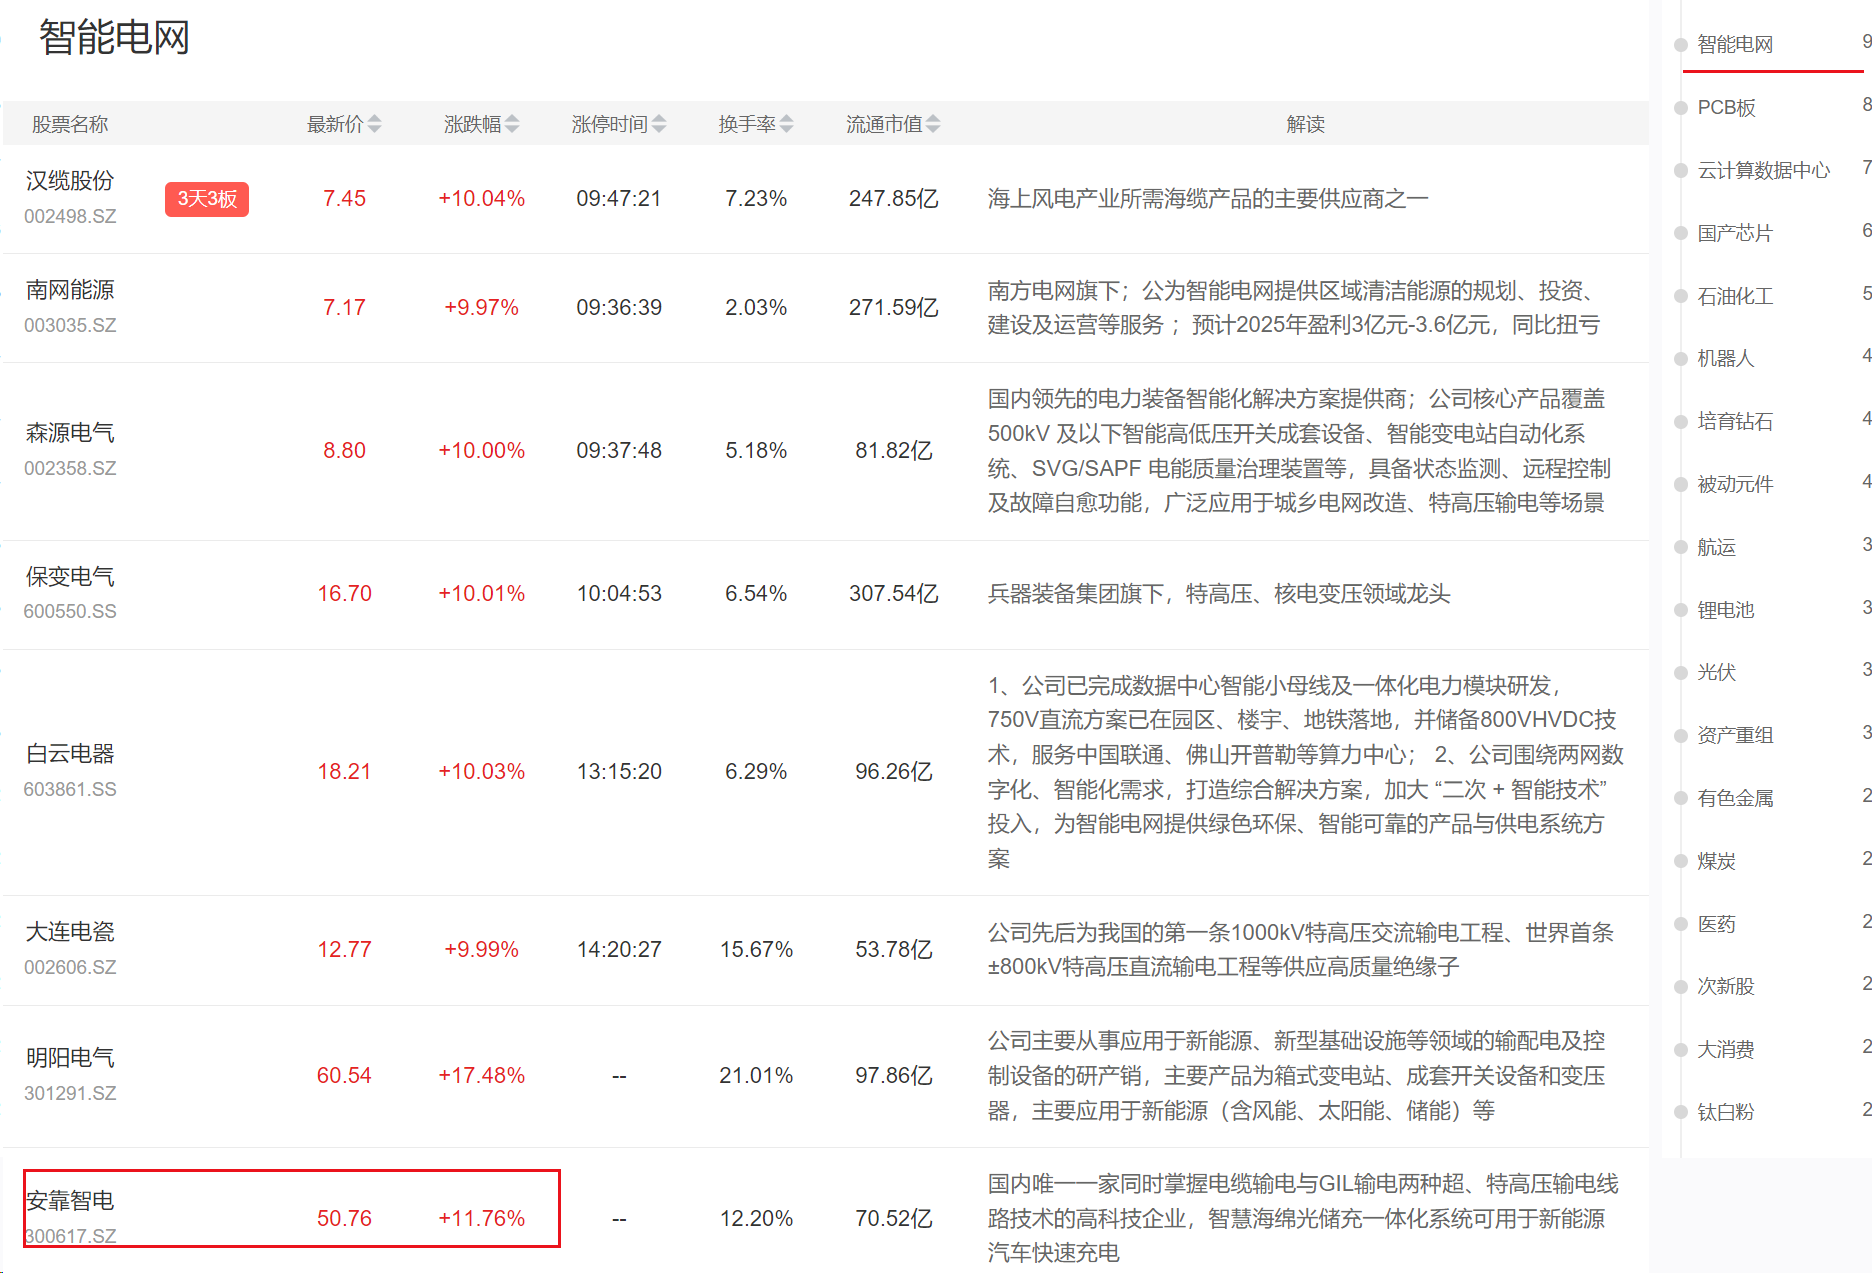The height and width of the screenshot is (1273, 1872).
Task: Click the 森源电气 stock name
Action: coord(70,433)
